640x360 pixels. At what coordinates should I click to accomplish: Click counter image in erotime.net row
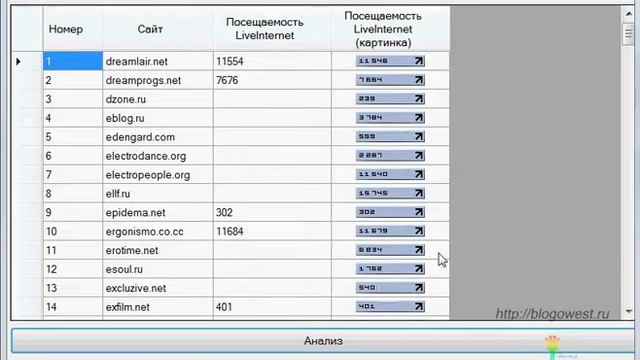[390, 250]
